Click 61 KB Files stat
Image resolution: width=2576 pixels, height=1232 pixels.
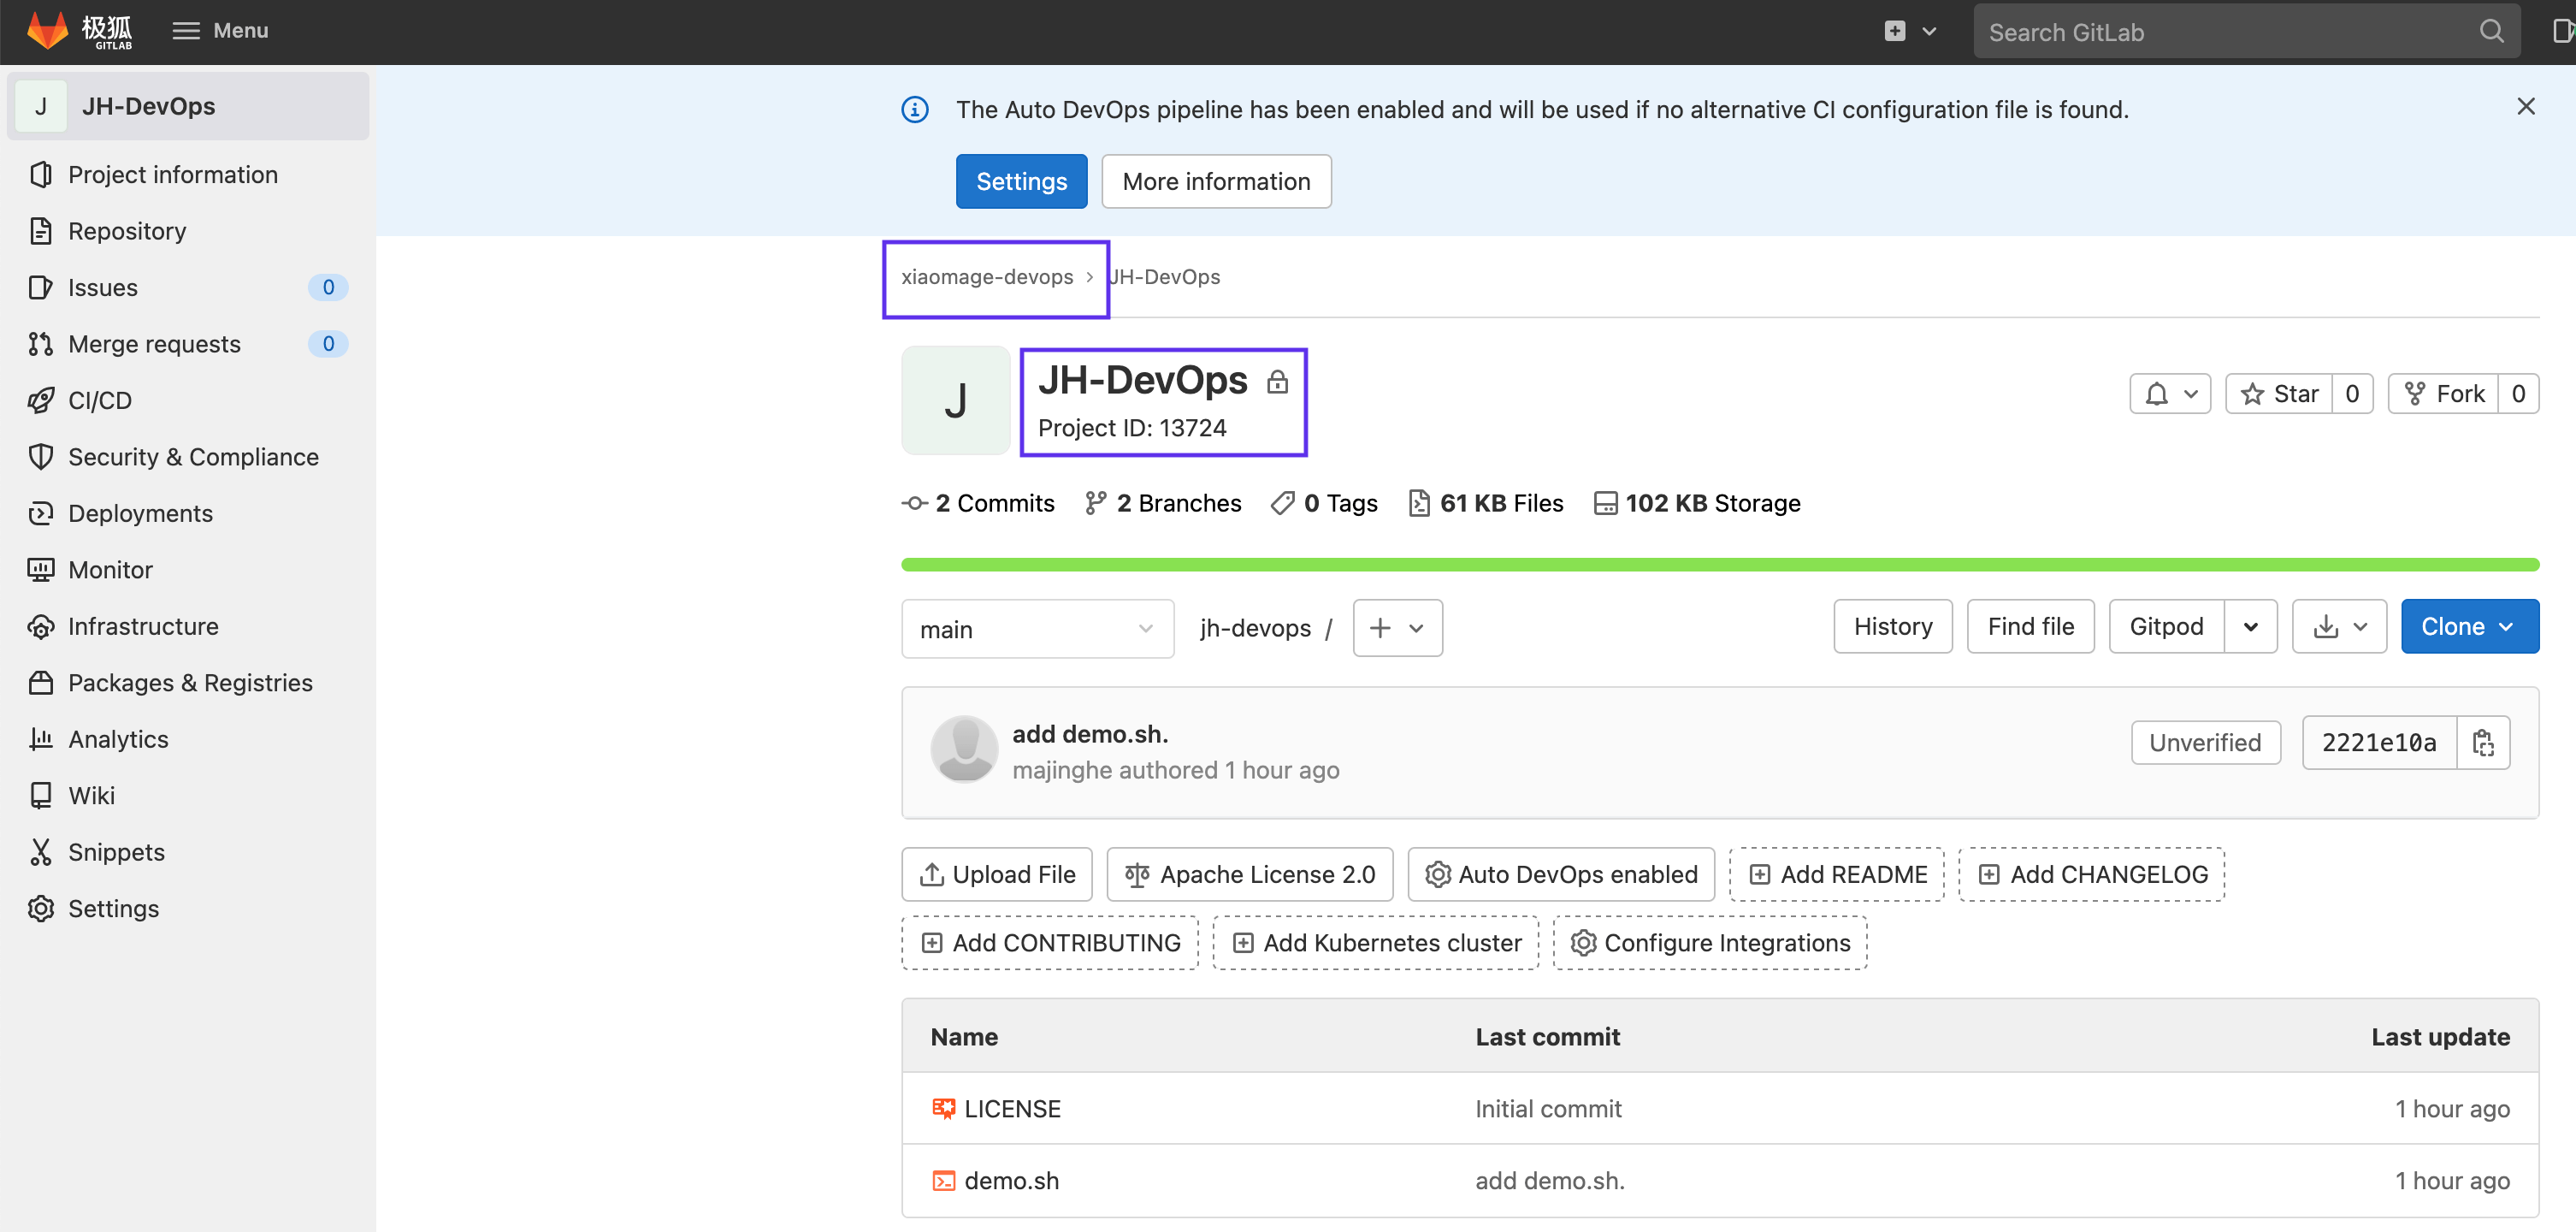1485,503
